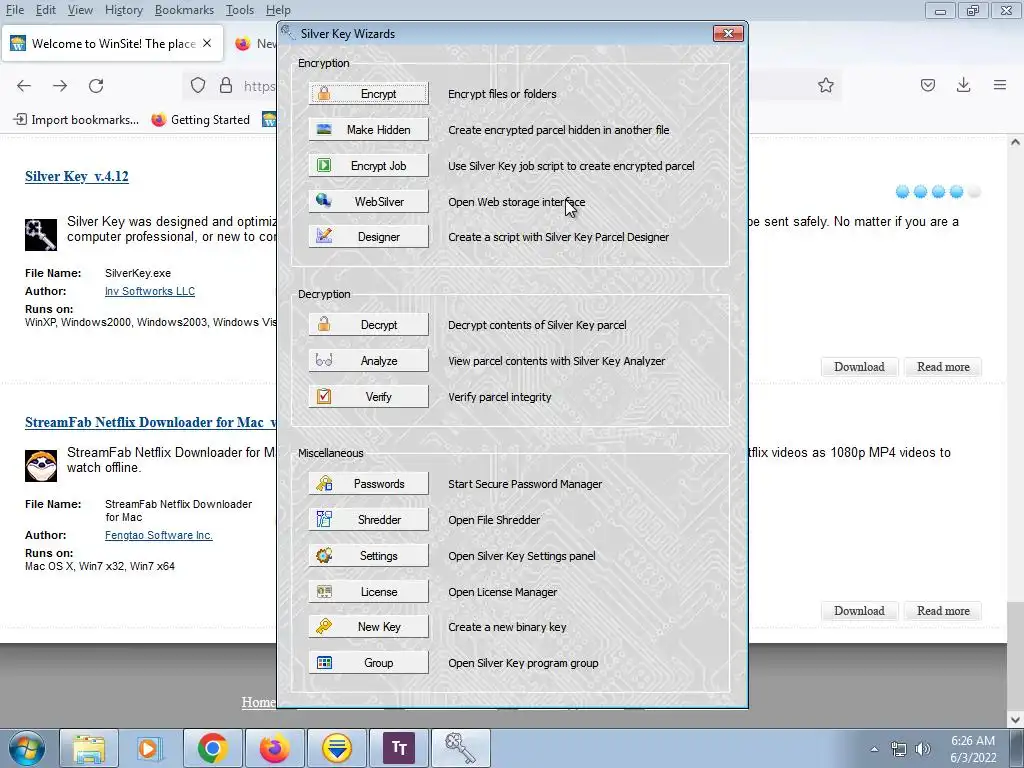Open the Silver Key v.4.12 link
Image resolution: width=1024 pixels, height=768 pixels.
pyautogui.click(x=77, y=176)
